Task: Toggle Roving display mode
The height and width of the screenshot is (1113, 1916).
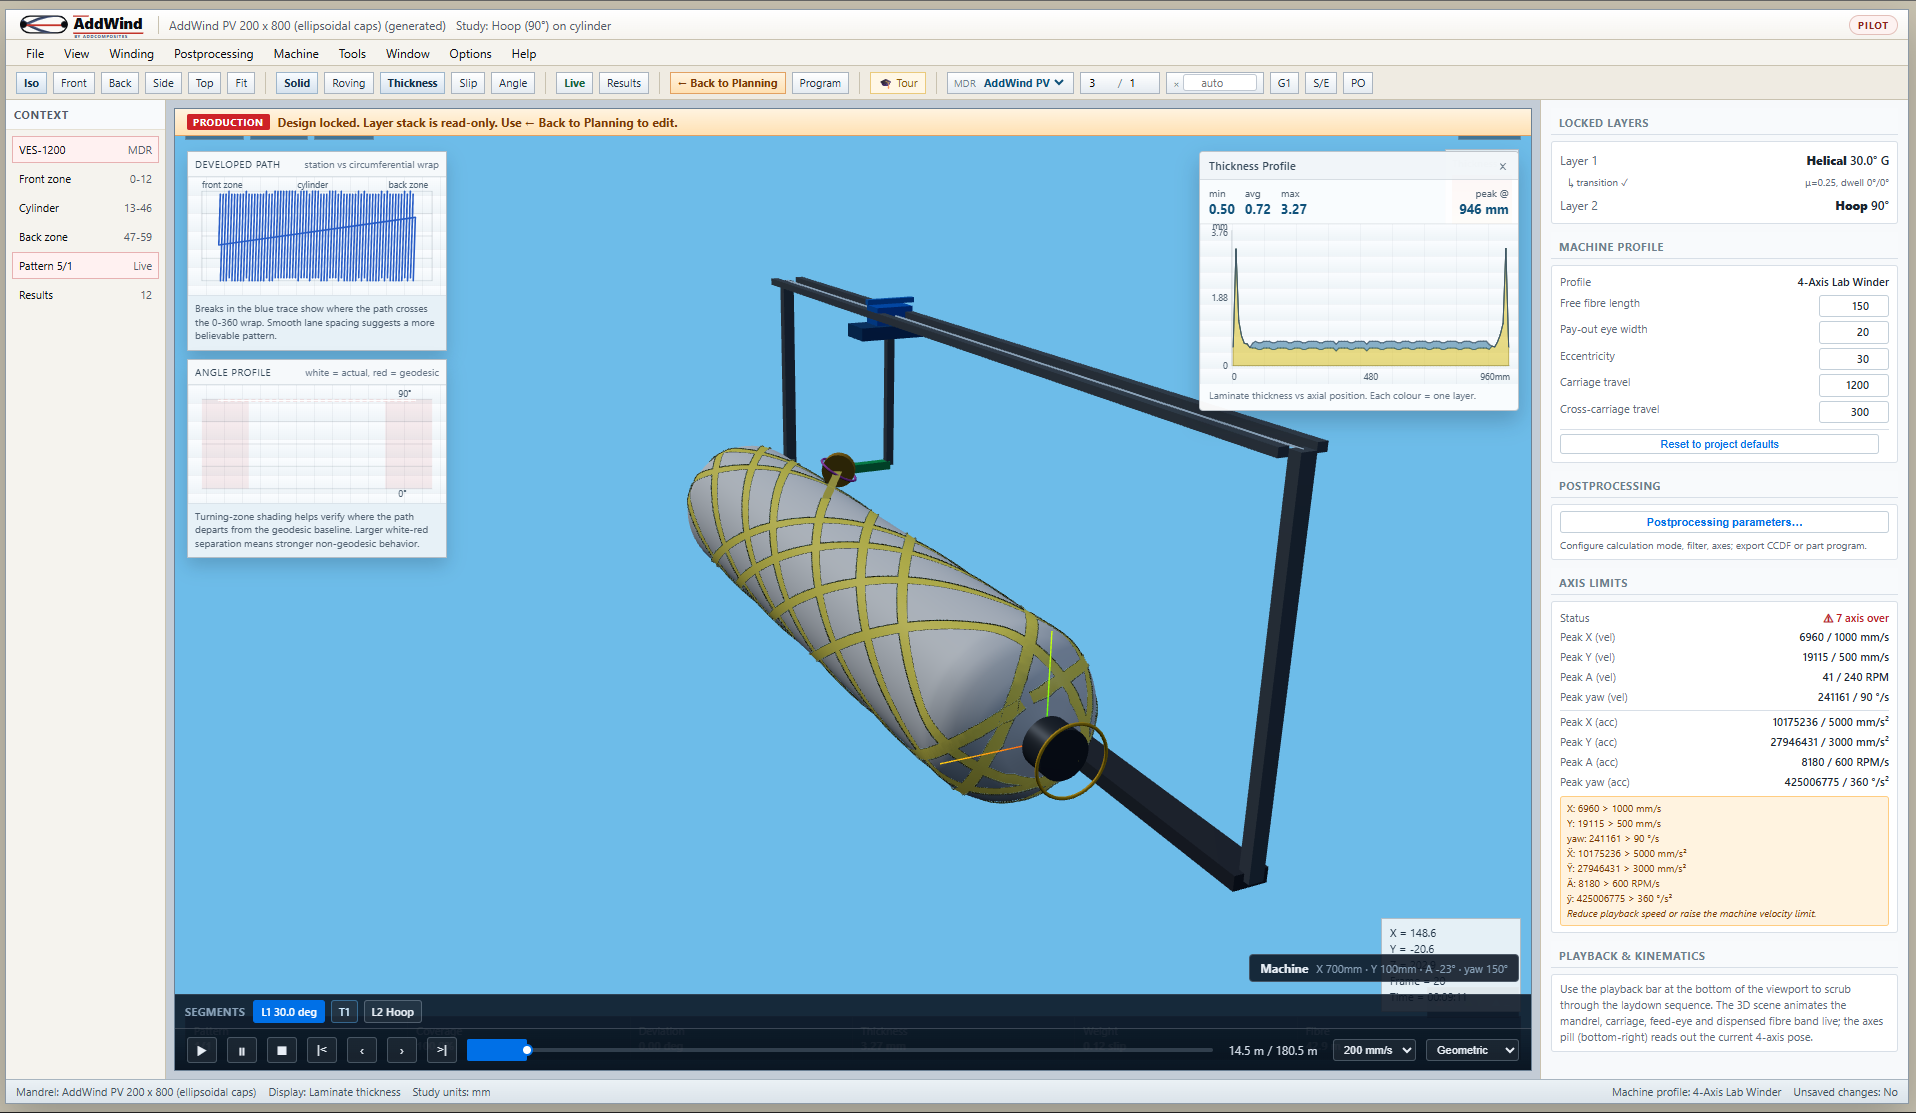Action: (349, 83)
